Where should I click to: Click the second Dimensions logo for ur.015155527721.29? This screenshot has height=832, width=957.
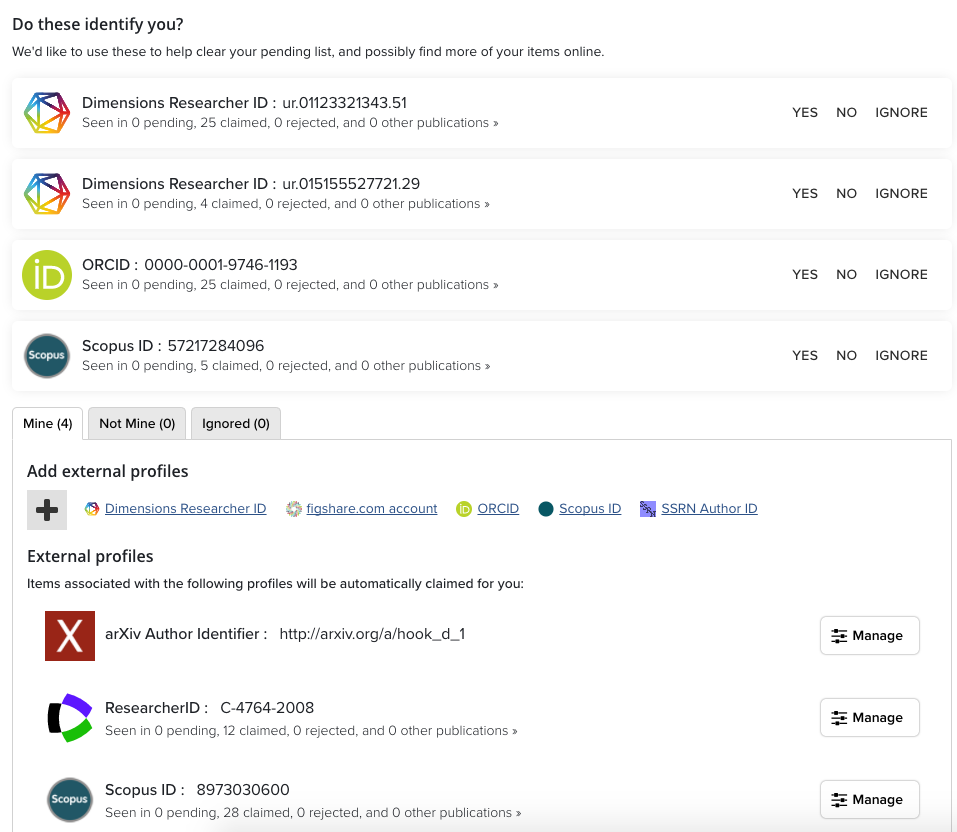point(47,194)
